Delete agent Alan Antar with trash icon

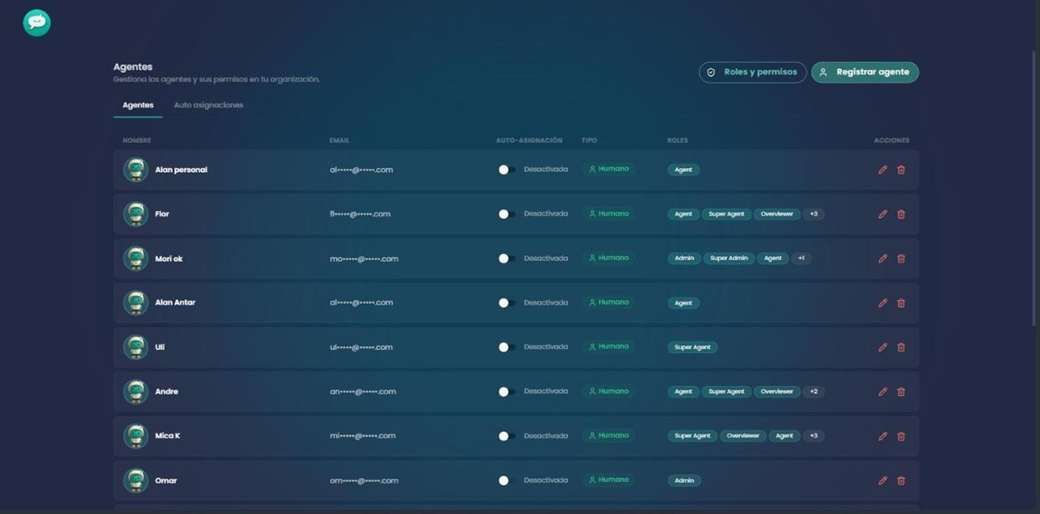tap(901, 303)
